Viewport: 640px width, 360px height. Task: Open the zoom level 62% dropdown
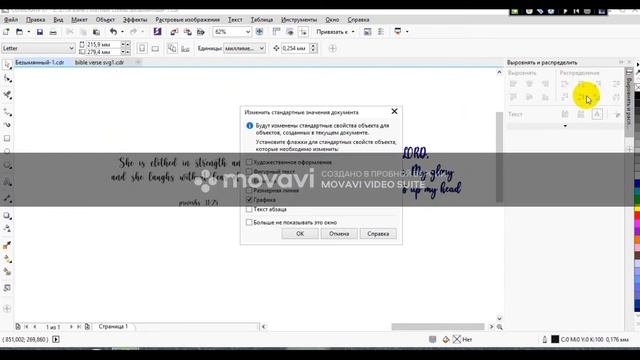point(247,32)
